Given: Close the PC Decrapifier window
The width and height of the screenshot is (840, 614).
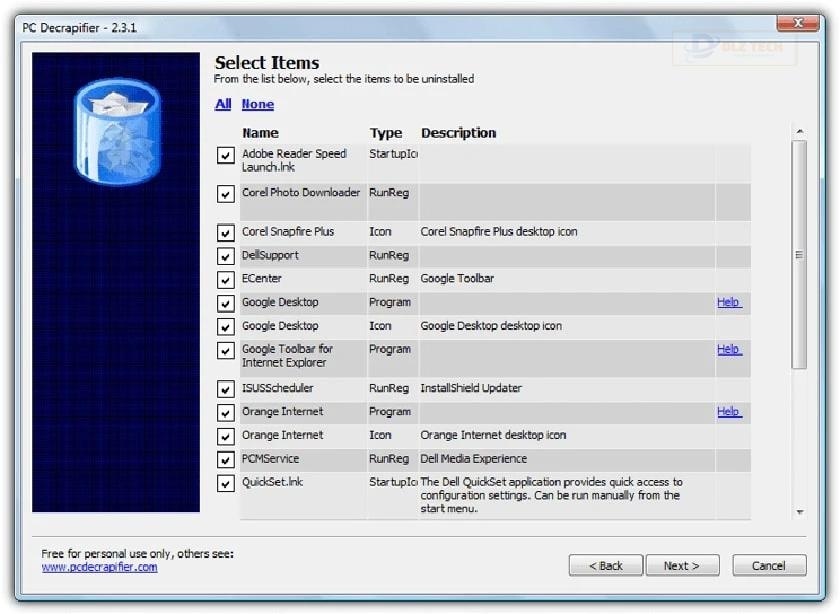Looking at the screenshot, I should [797, 22].
